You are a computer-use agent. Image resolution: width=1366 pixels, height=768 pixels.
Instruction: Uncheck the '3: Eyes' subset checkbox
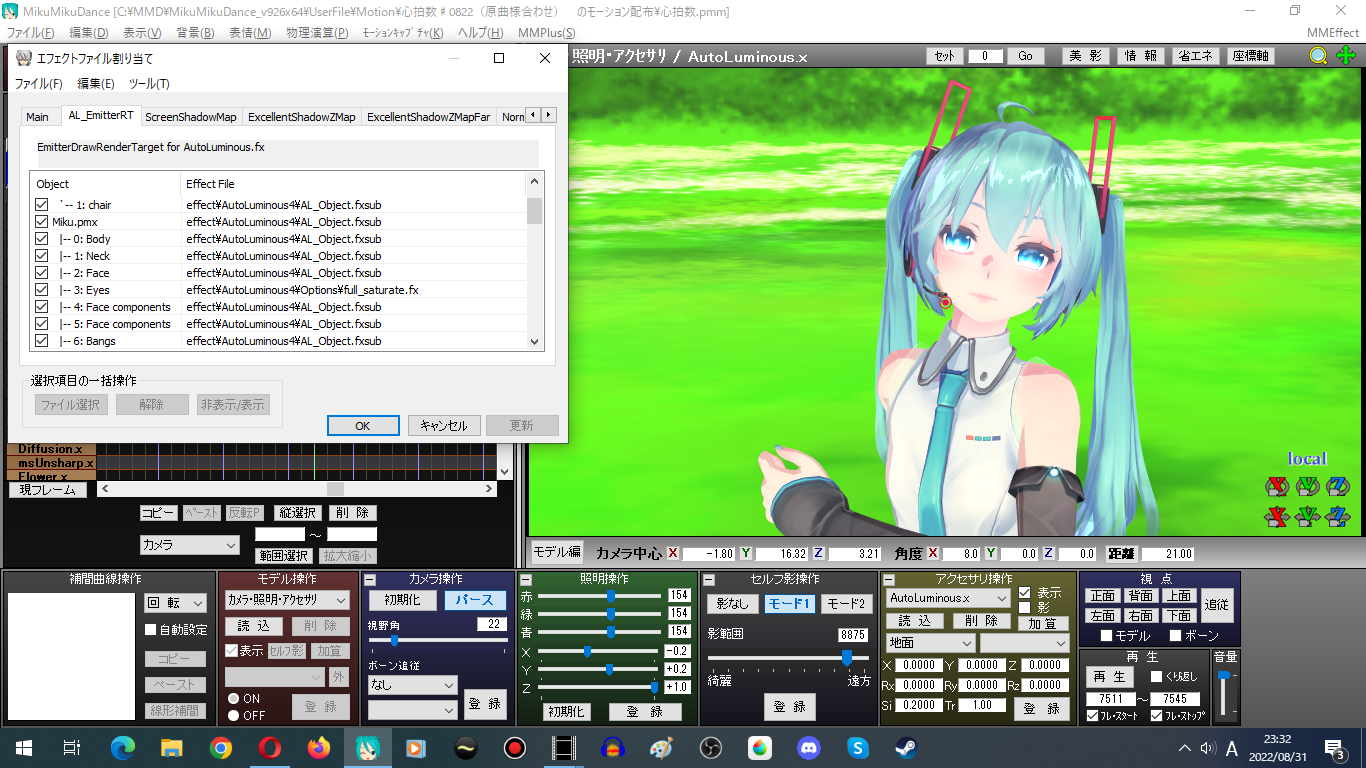(41, 290)
